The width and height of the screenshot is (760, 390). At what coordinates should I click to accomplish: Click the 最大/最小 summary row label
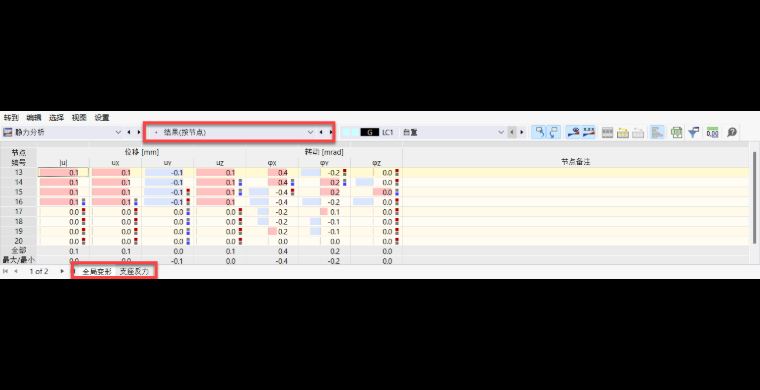(18, 260)
